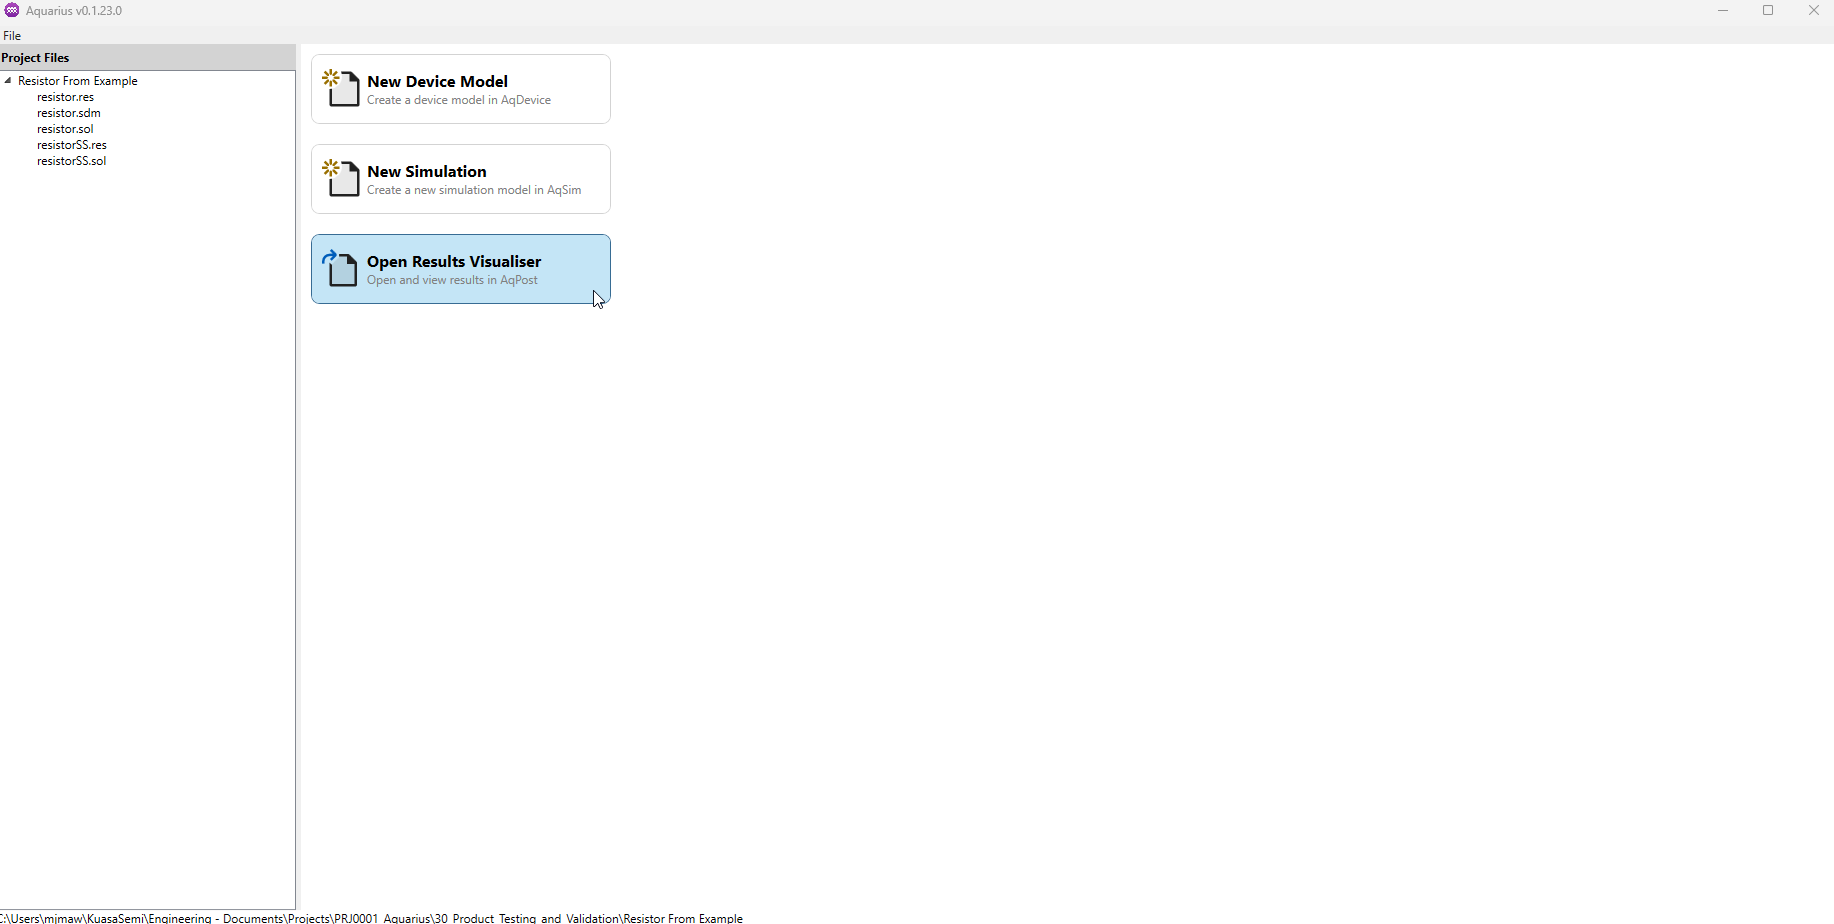Click 'Create a new simulation model in AqSim' text

(x=474, y=190)
